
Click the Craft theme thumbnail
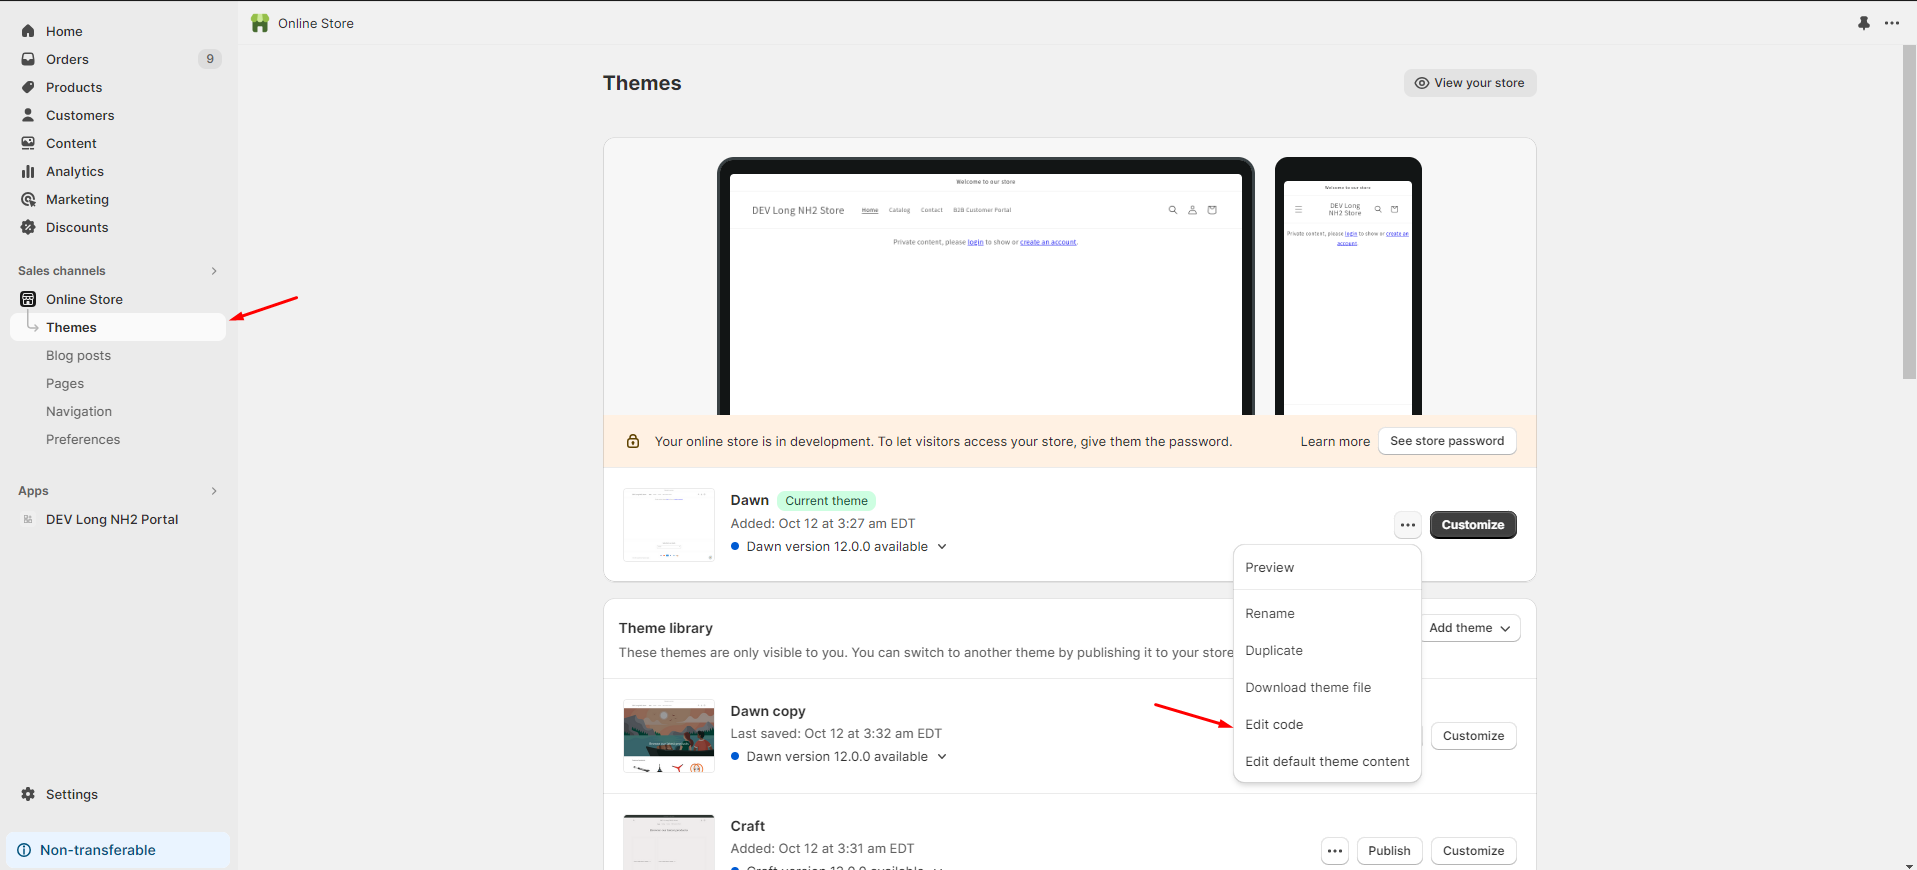(669, 842)
